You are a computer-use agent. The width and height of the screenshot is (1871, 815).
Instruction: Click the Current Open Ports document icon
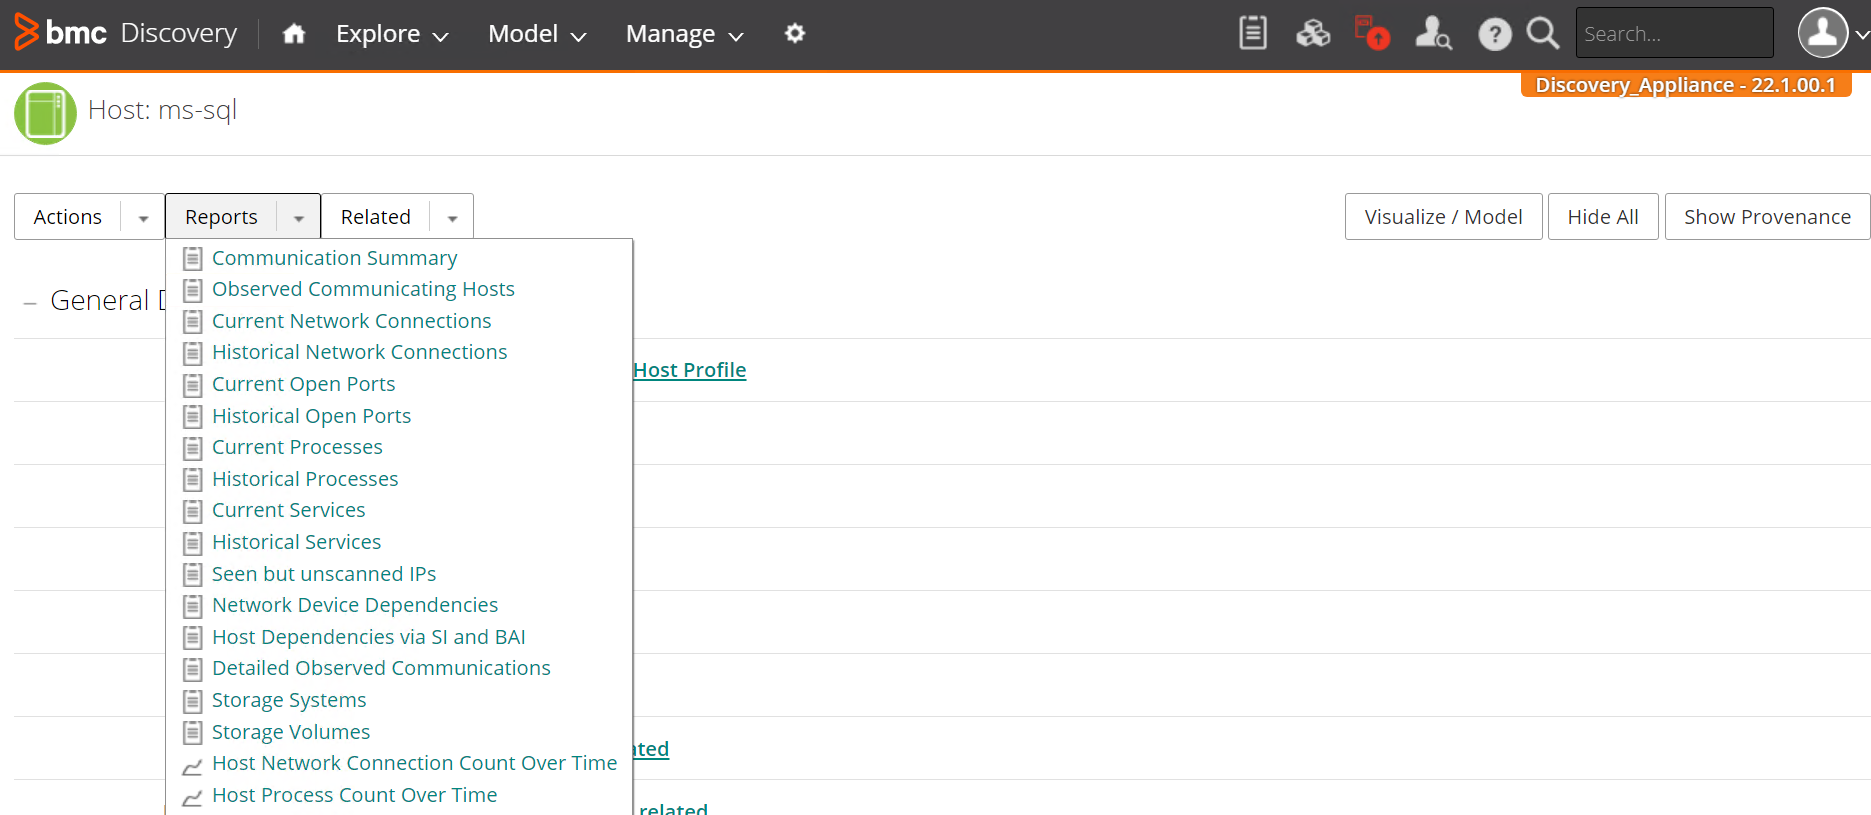[193, 385]
